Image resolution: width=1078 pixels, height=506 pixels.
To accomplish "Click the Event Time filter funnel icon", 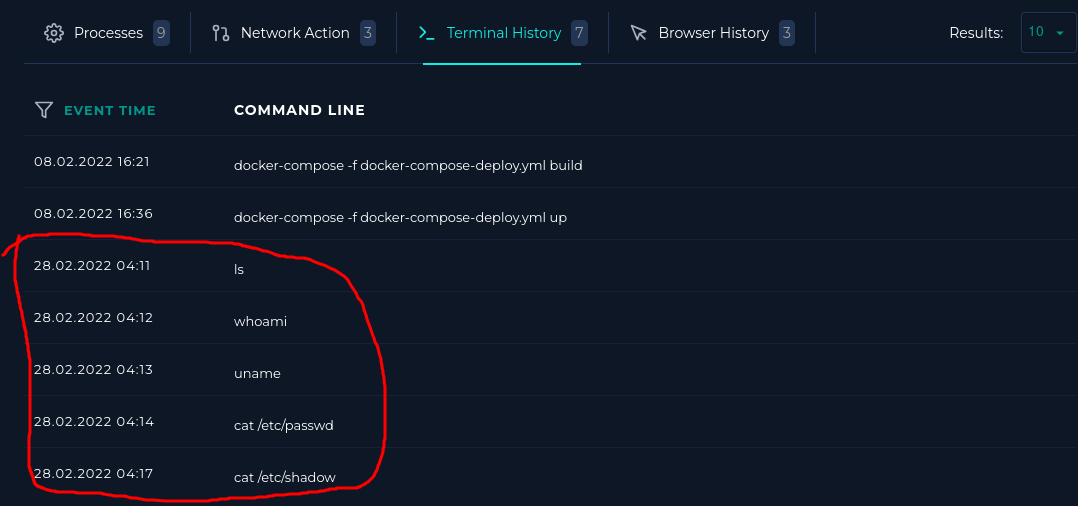I will 44,110.
